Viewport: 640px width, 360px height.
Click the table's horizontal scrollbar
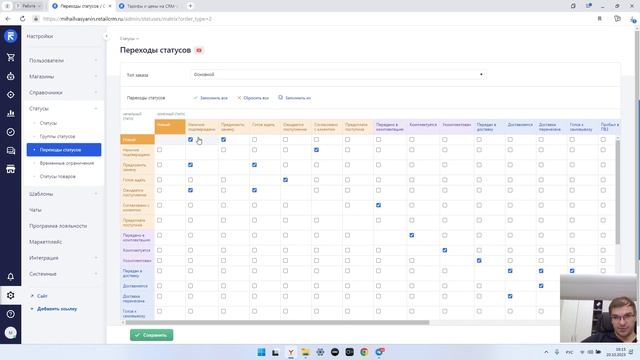coord(277,322)
